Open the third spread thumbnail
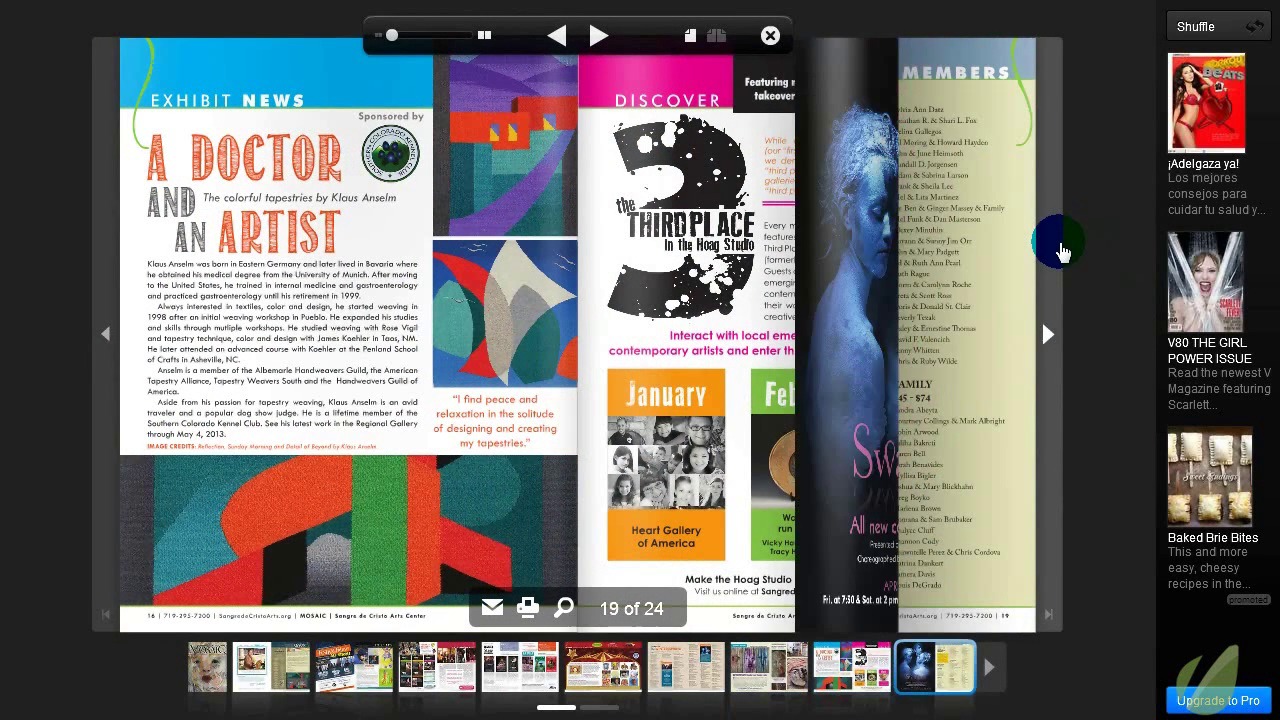Image resolution: width=1280 pixels, height=720 pixels. point(354,667)
